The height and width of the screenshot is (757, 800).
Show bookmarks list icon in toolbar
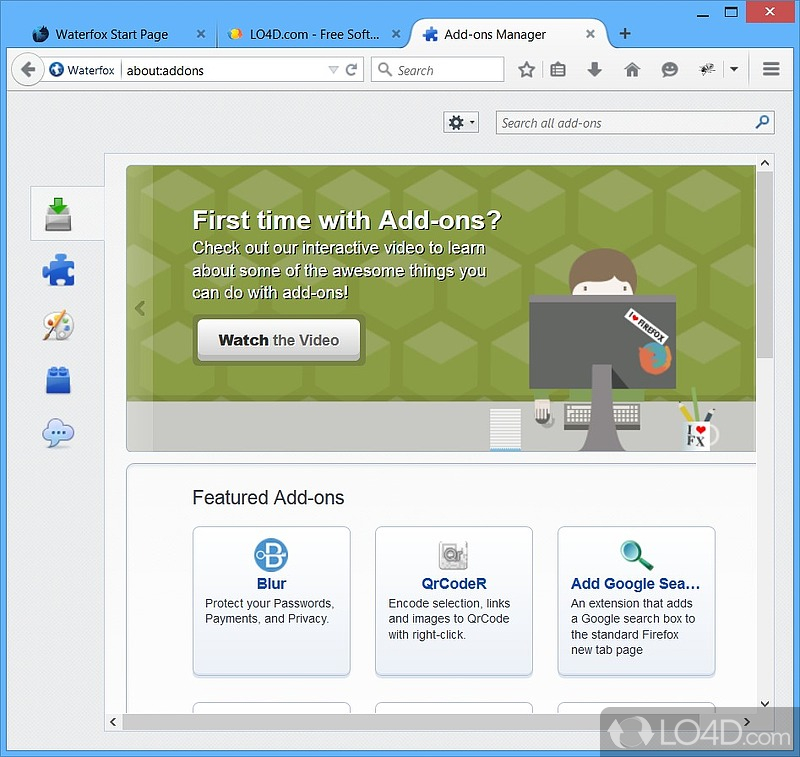[558, 70]
